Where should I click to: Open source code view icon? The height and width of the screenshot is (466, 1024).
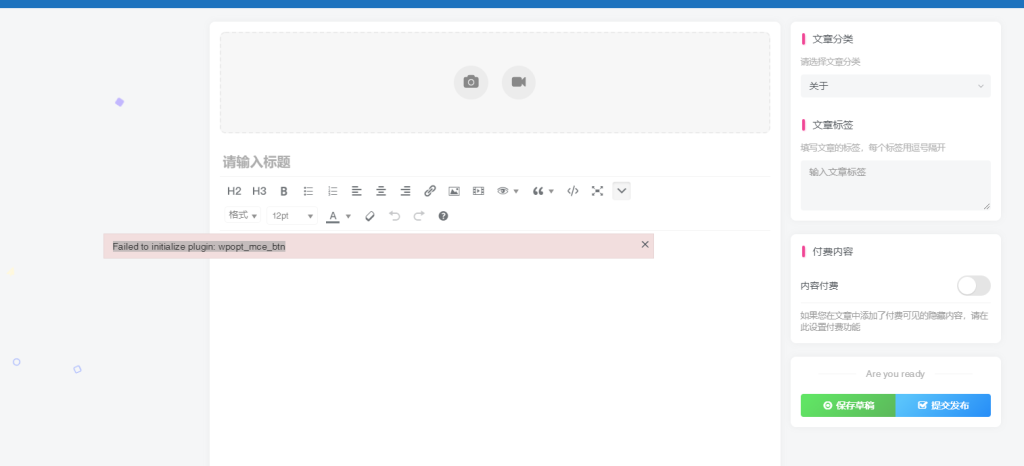click(x=573, y=191)
